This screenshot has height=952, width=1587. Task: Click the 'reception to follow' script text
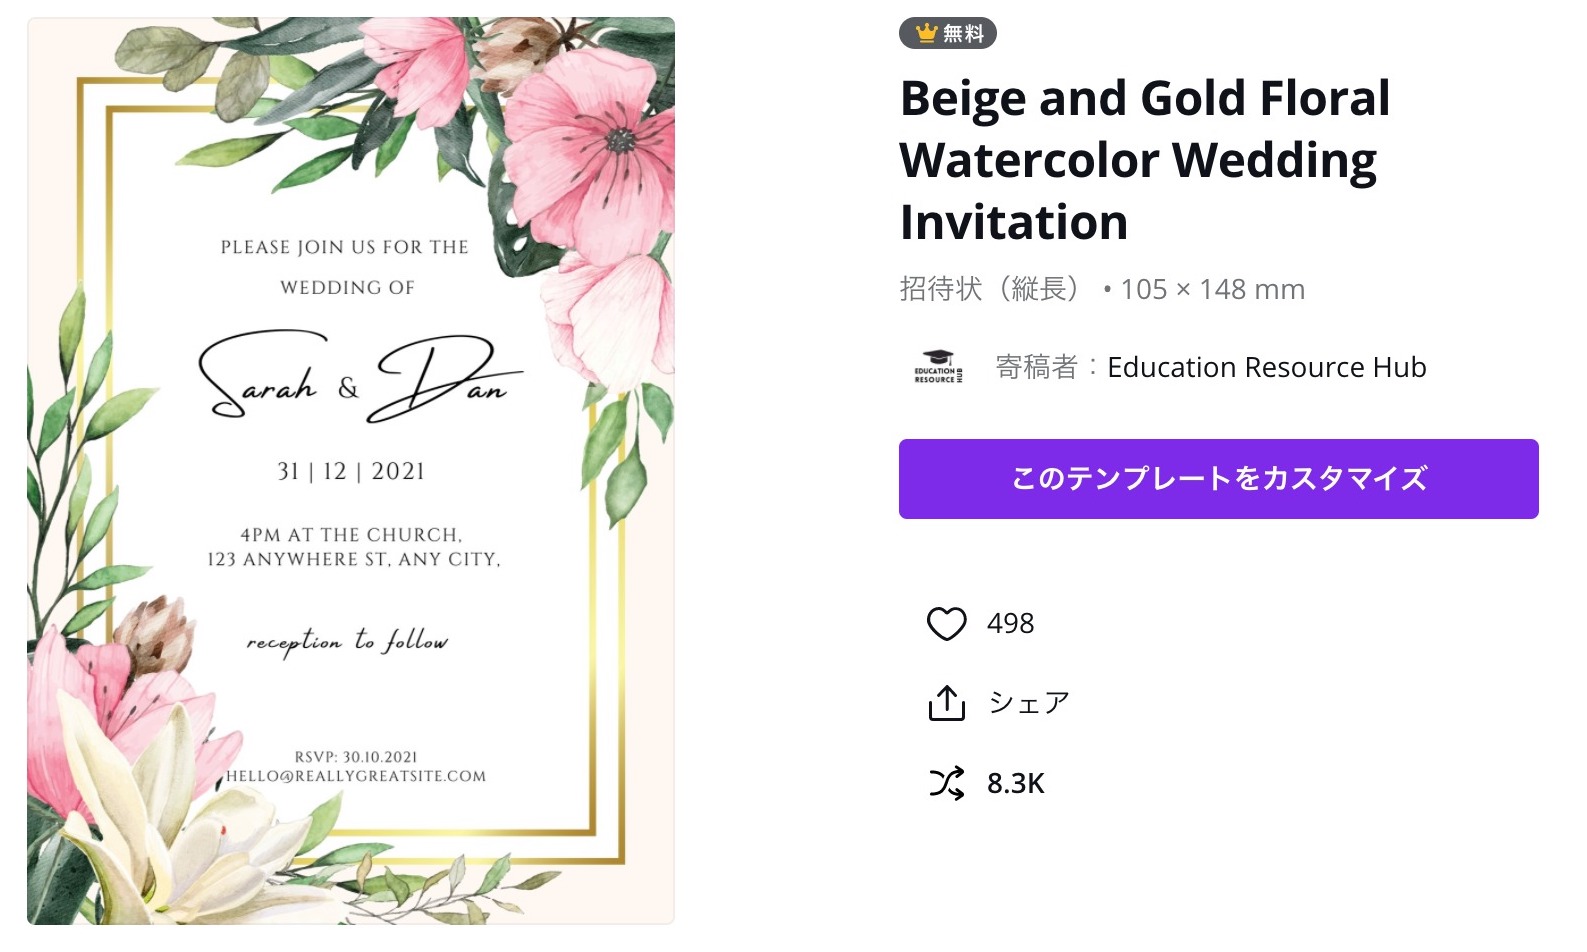(x=347, y=640)
